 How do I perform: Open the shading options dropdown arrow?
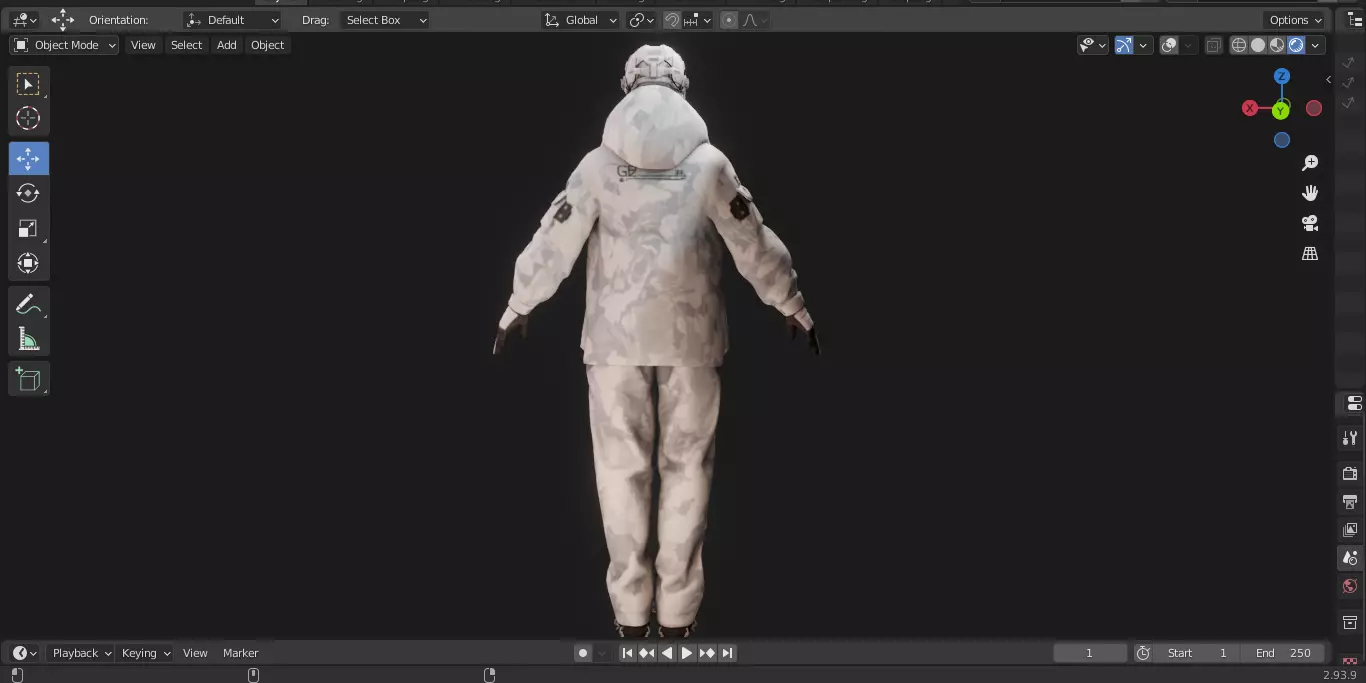click(1316, 45)
